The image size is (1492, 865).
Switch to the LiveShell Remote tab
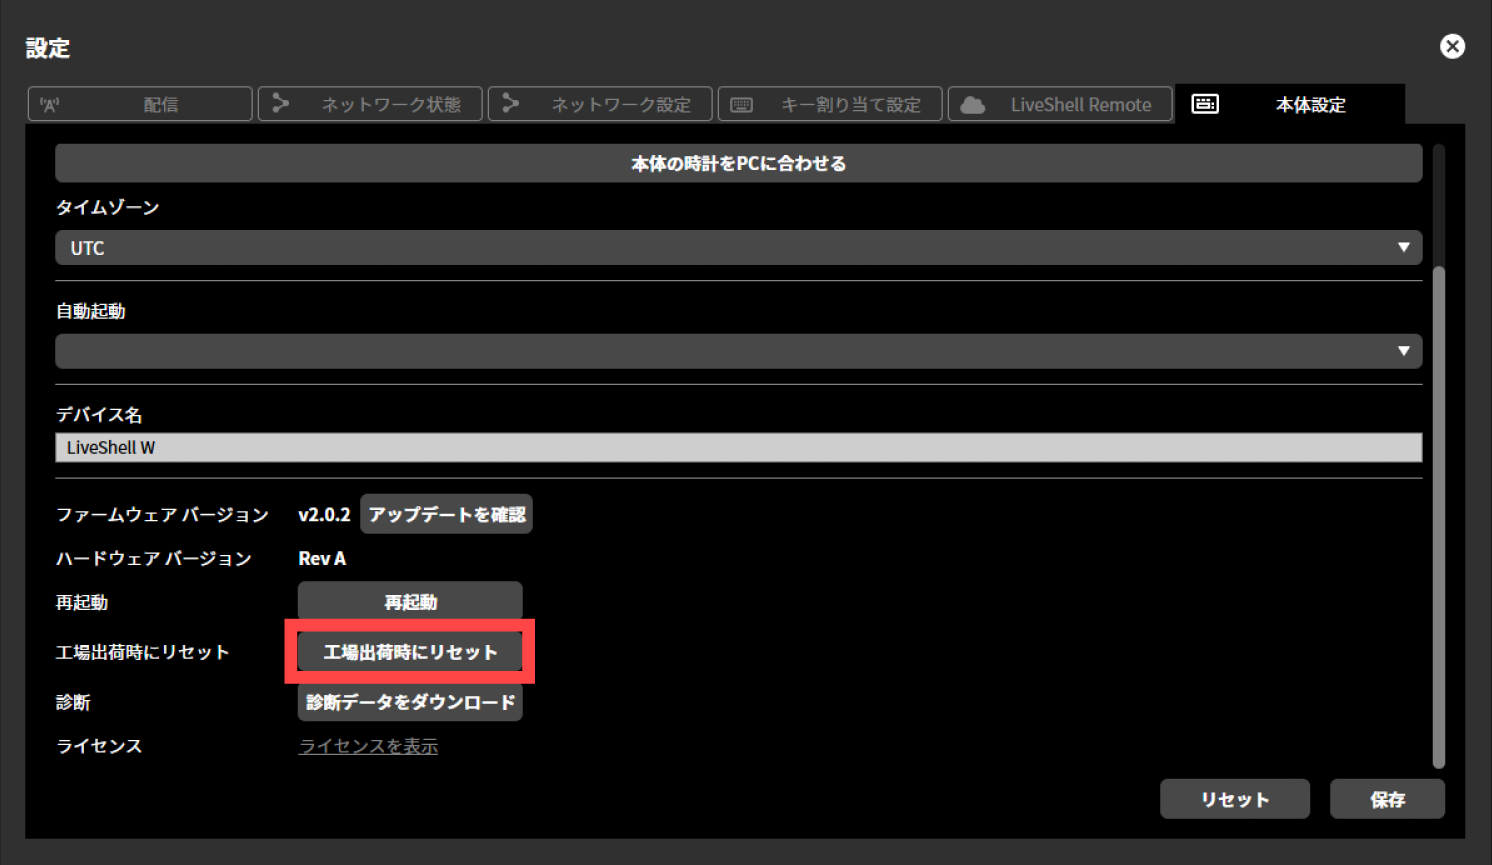coord(1060,103)
